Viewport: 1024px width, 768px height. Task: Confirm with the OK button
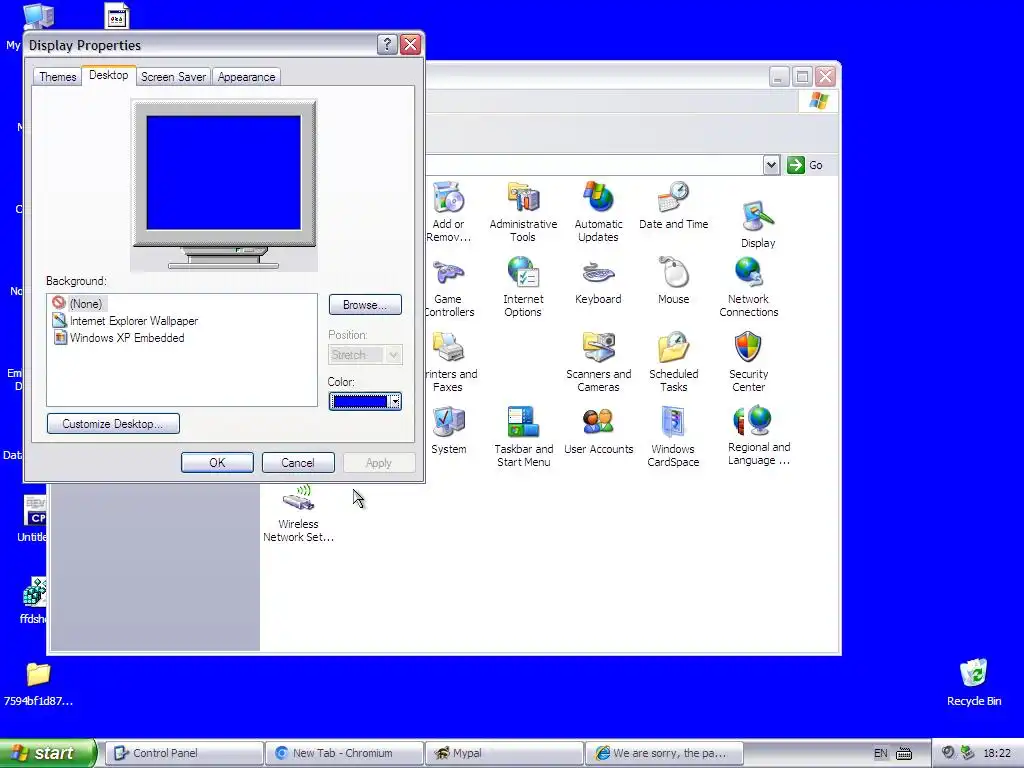(x=217, y=462)
